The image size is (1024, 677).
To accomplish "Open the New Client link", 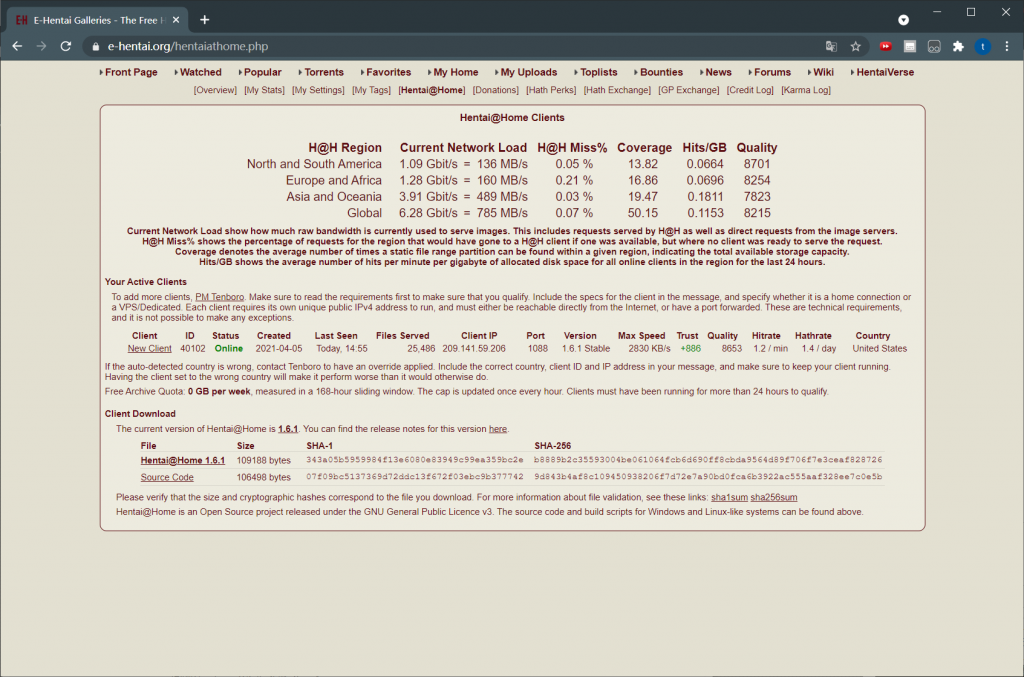I will [x=150, y=349].
